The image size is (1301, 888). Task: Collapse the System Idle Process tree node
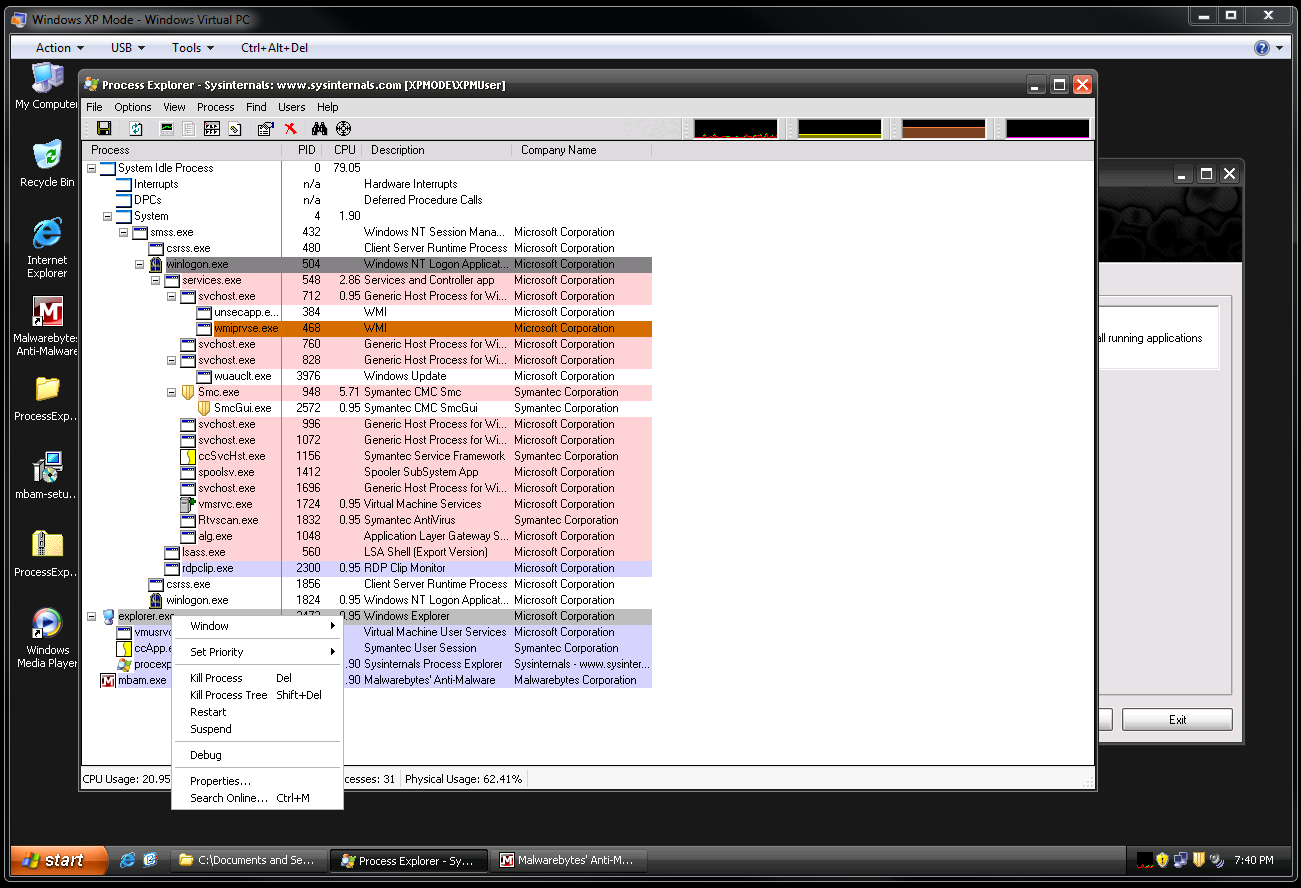[92, 168]
